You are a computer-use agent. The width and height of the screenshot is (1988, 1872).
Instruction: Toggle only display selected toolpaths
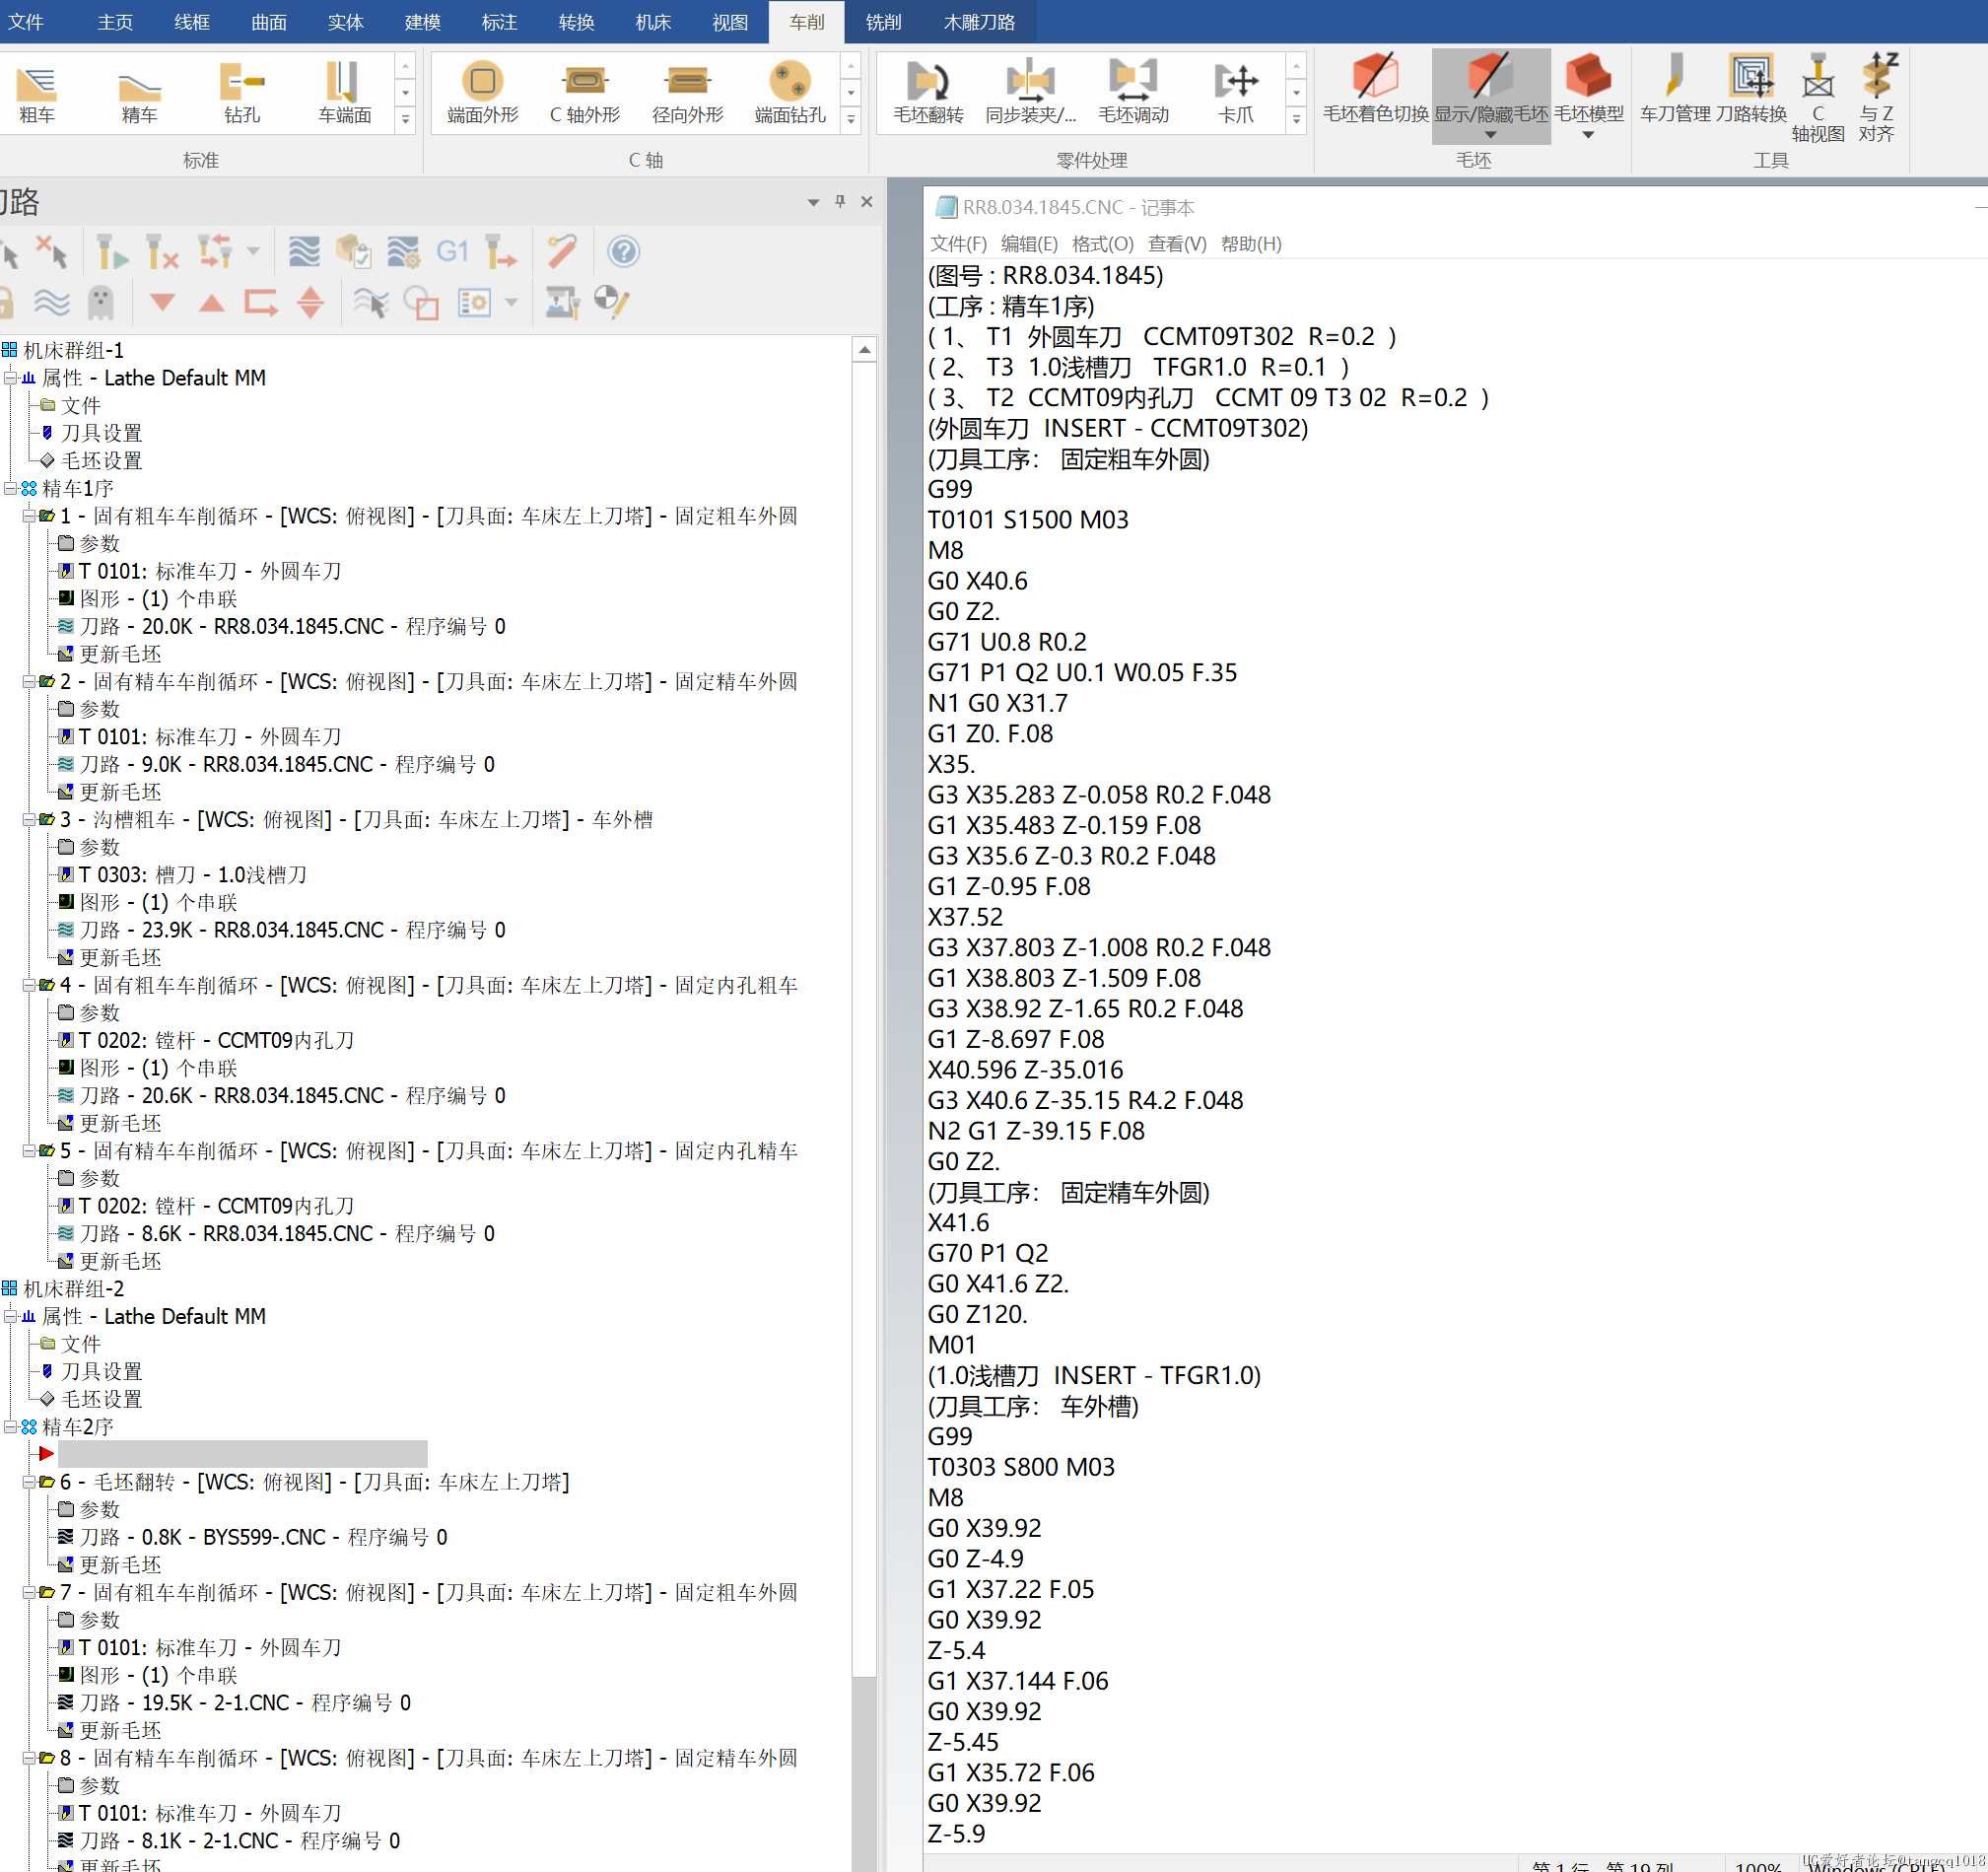pyautogui.click(x=371, y=302)
